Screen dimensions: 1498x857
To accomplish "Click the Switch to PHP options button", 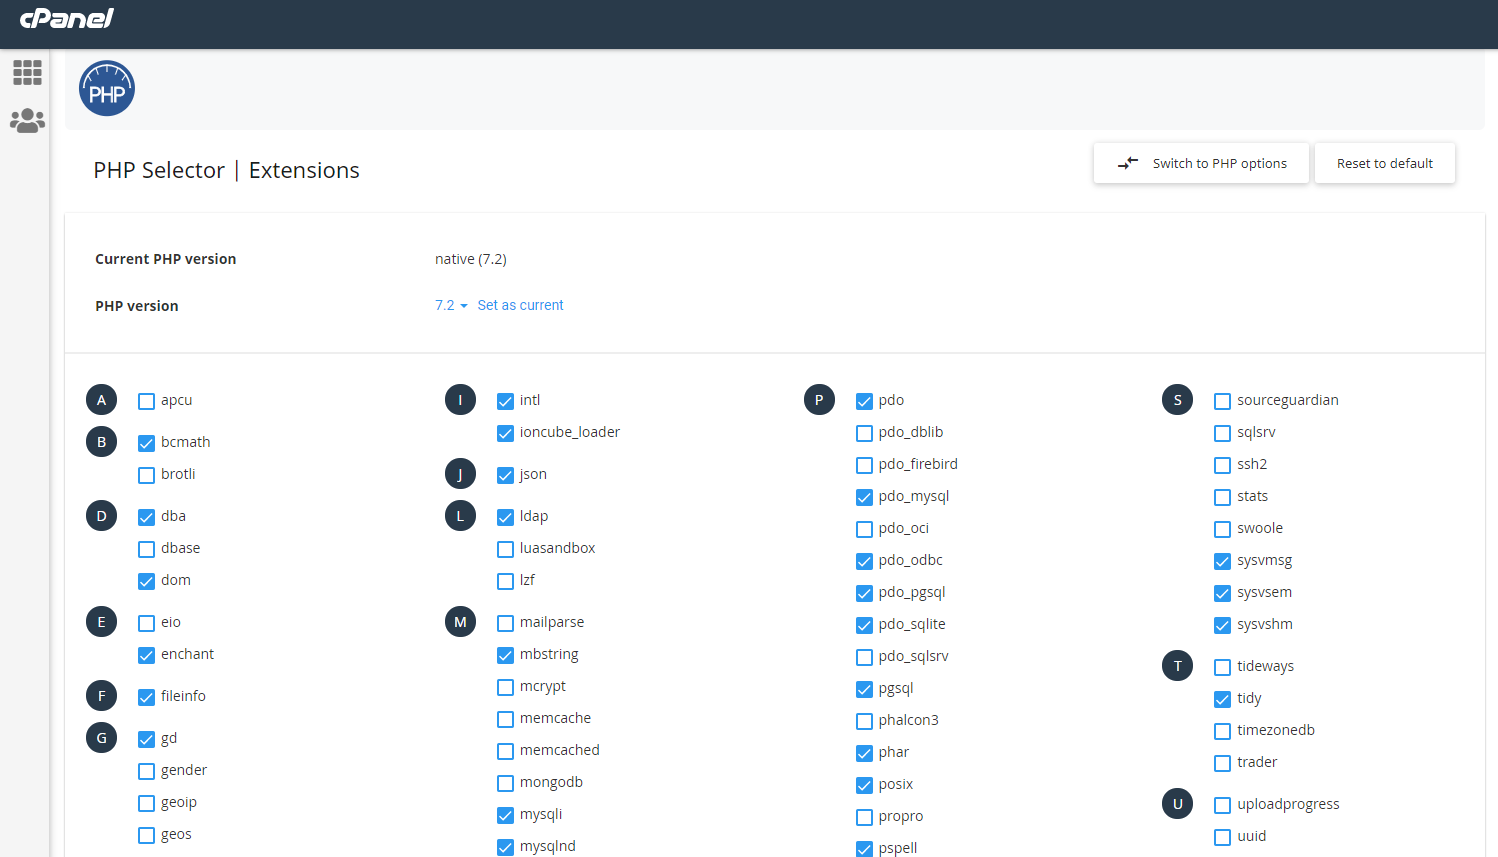I will pos(1200,162).
